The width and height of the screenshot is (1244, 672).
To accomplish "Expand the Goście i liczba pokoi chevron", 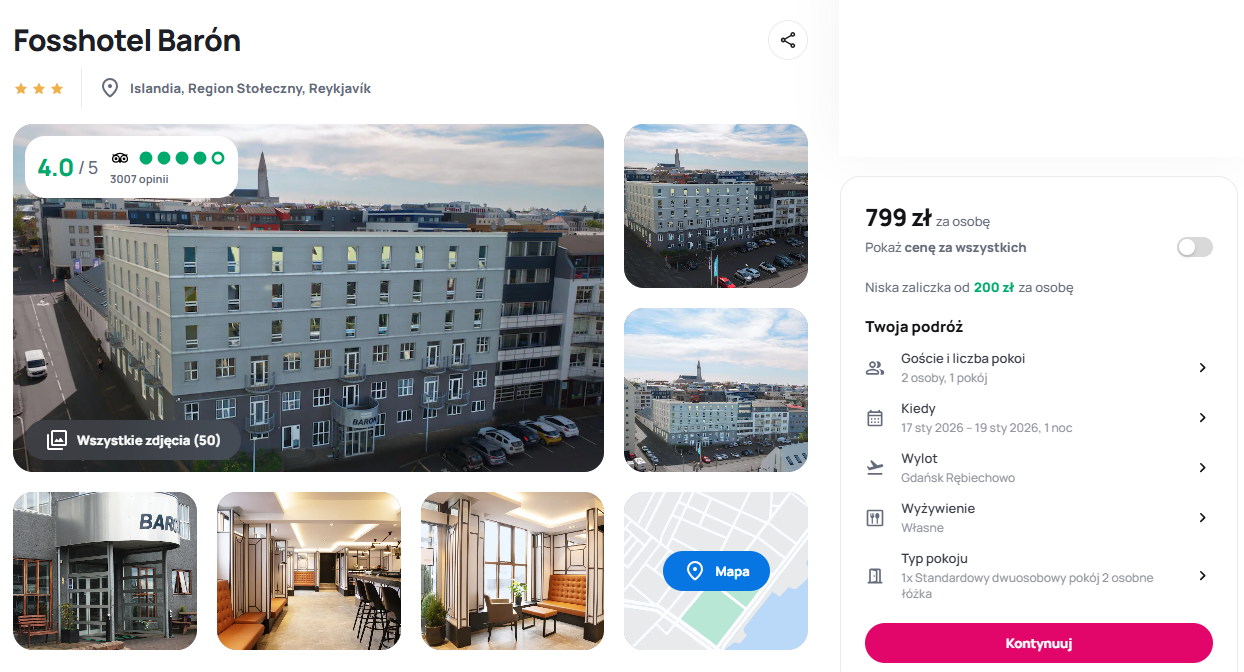I will pos(1202,368).
